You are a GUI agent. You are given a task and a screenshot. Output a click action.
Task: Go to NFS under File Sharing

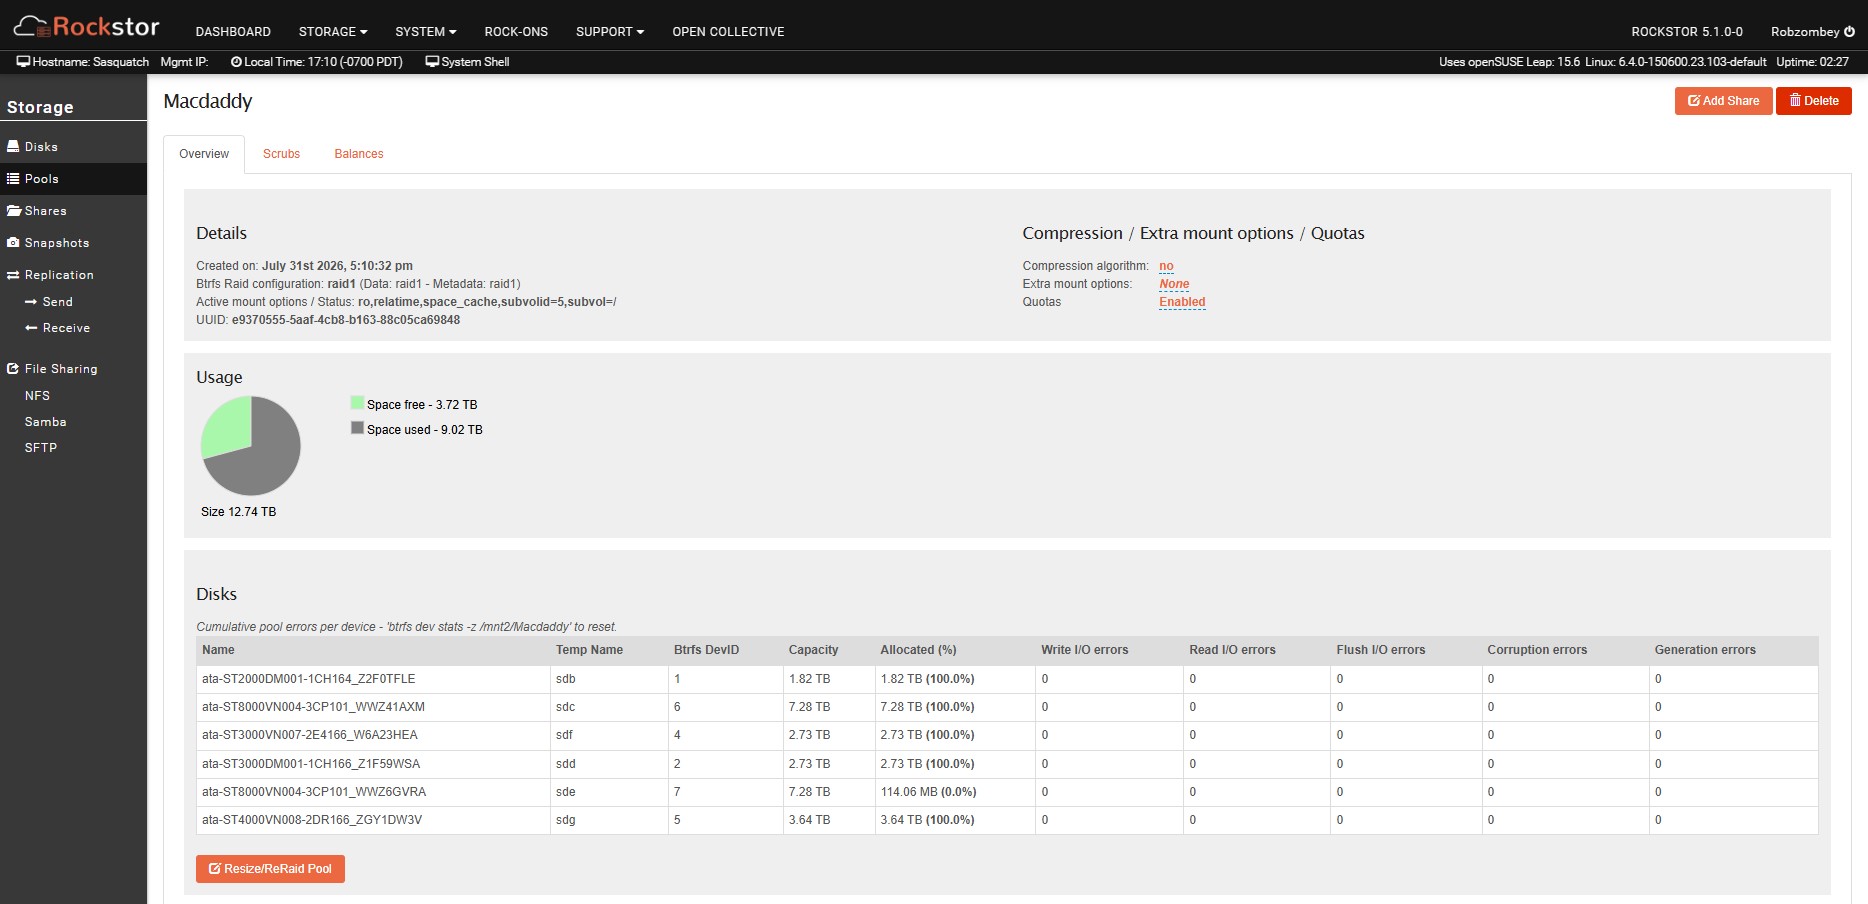pos(37,395)
